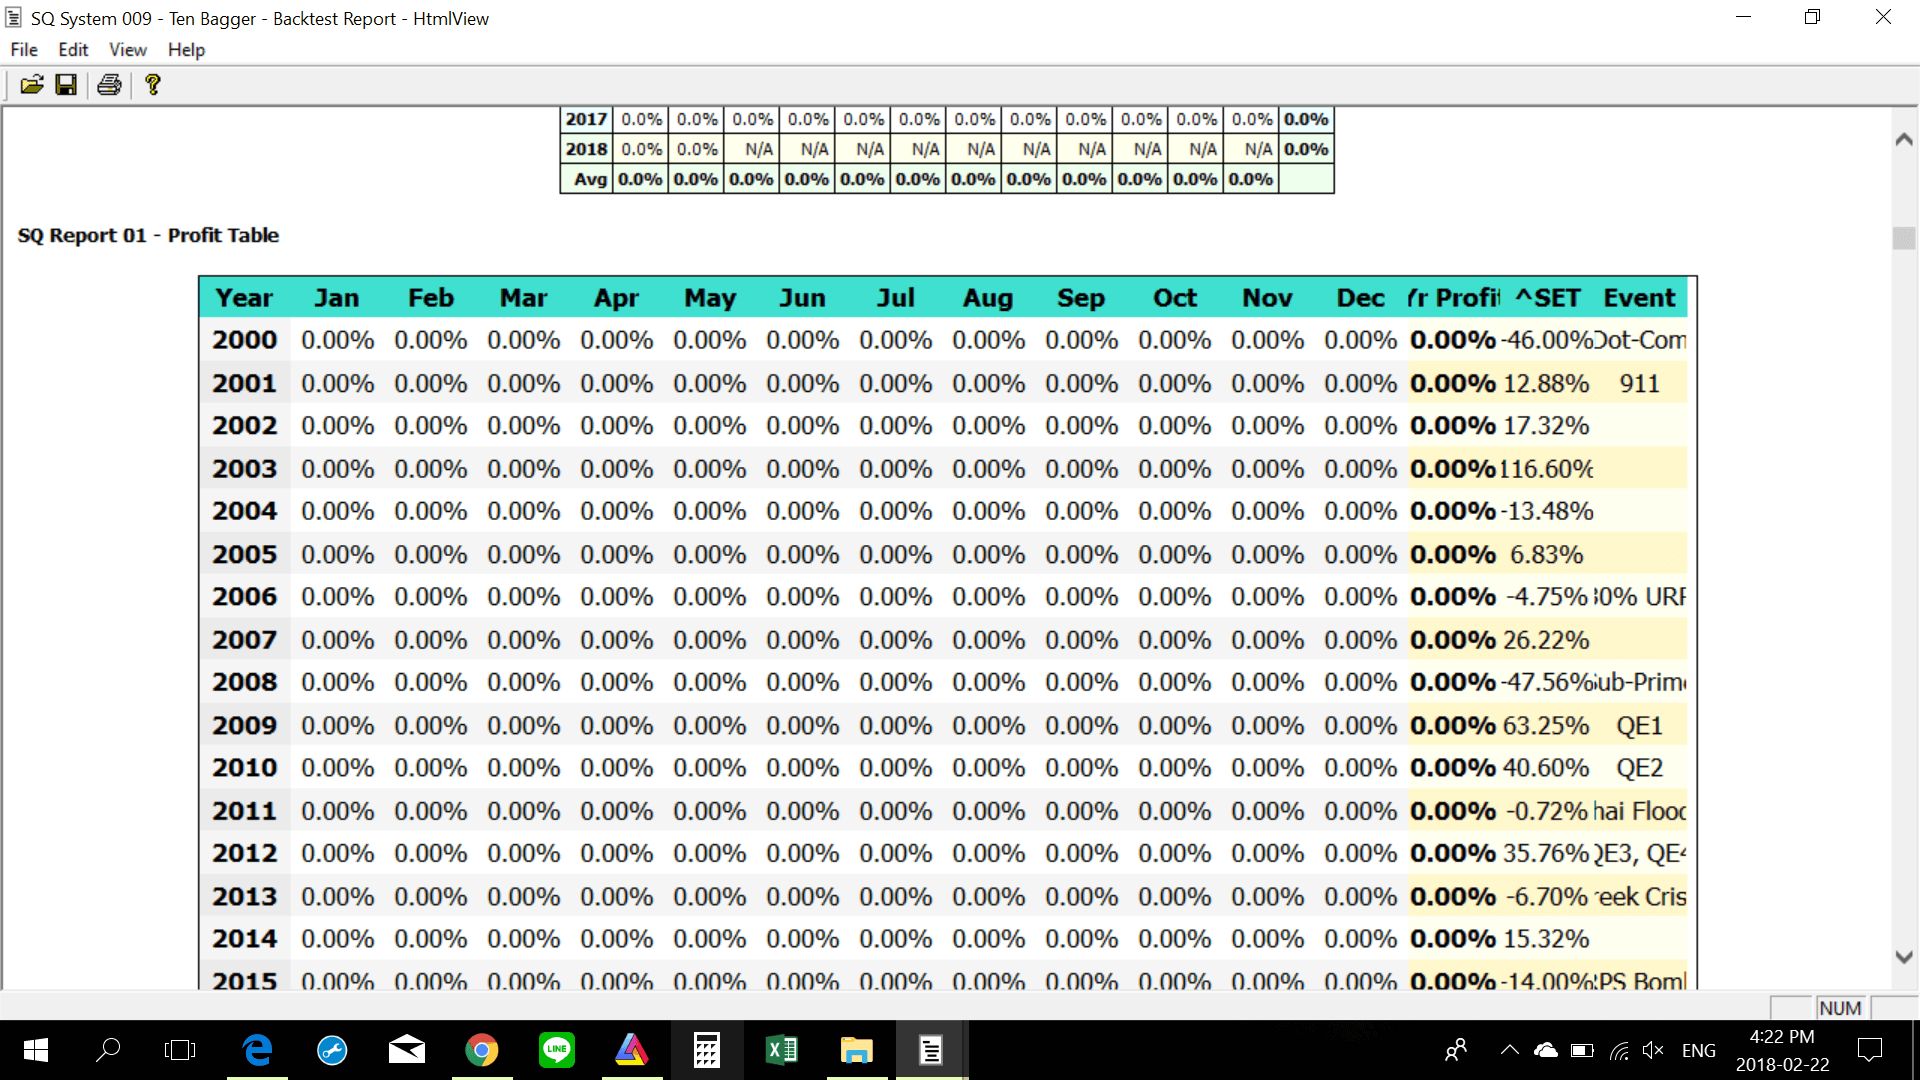The width and height of the screenshot is (1920, 1080).
Task: Open the File menu
Action: [x=24, y=49]
